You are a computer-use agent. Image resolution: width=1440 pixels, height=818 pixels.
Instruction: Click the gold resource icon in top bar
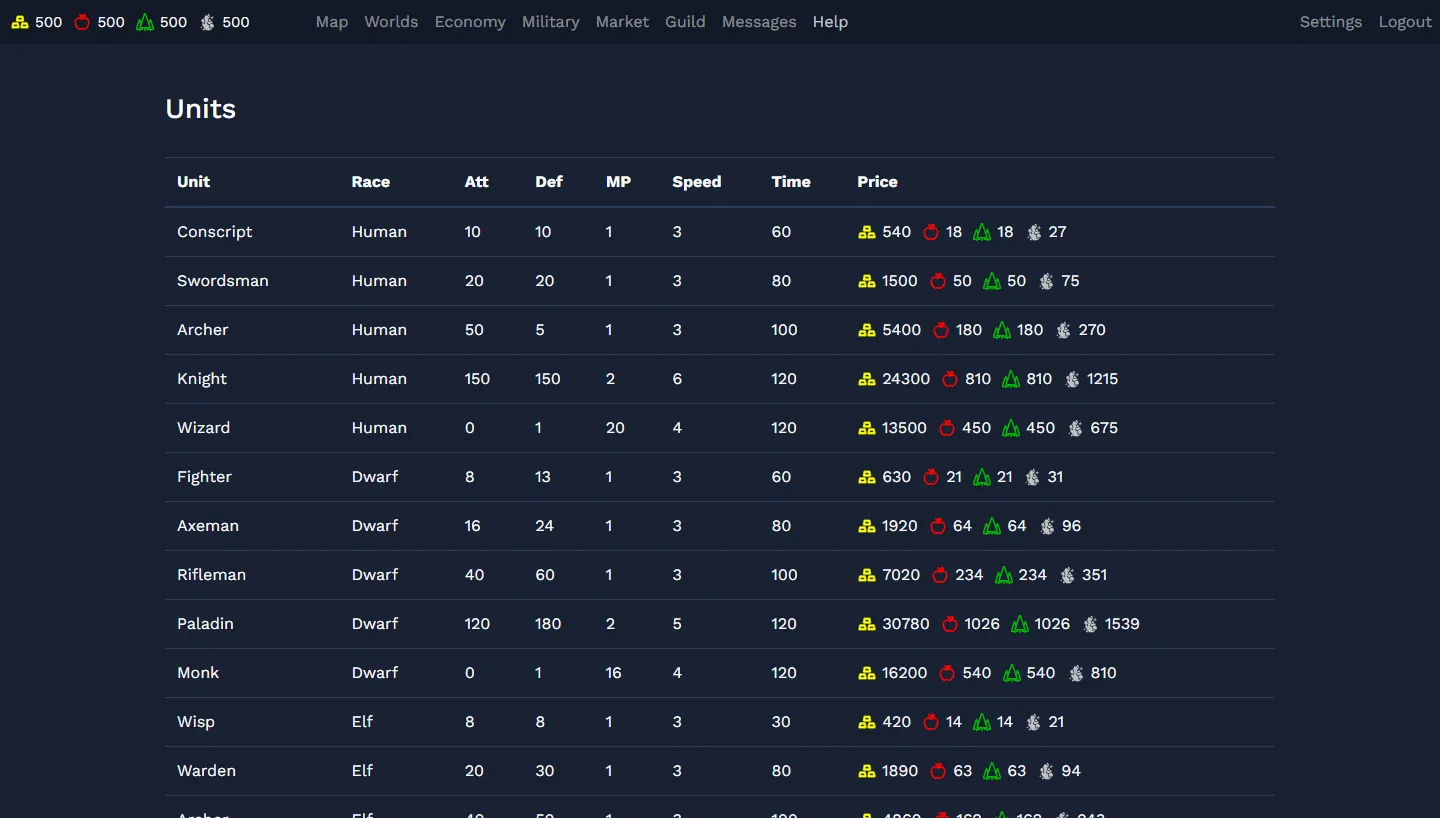(20, 22)
